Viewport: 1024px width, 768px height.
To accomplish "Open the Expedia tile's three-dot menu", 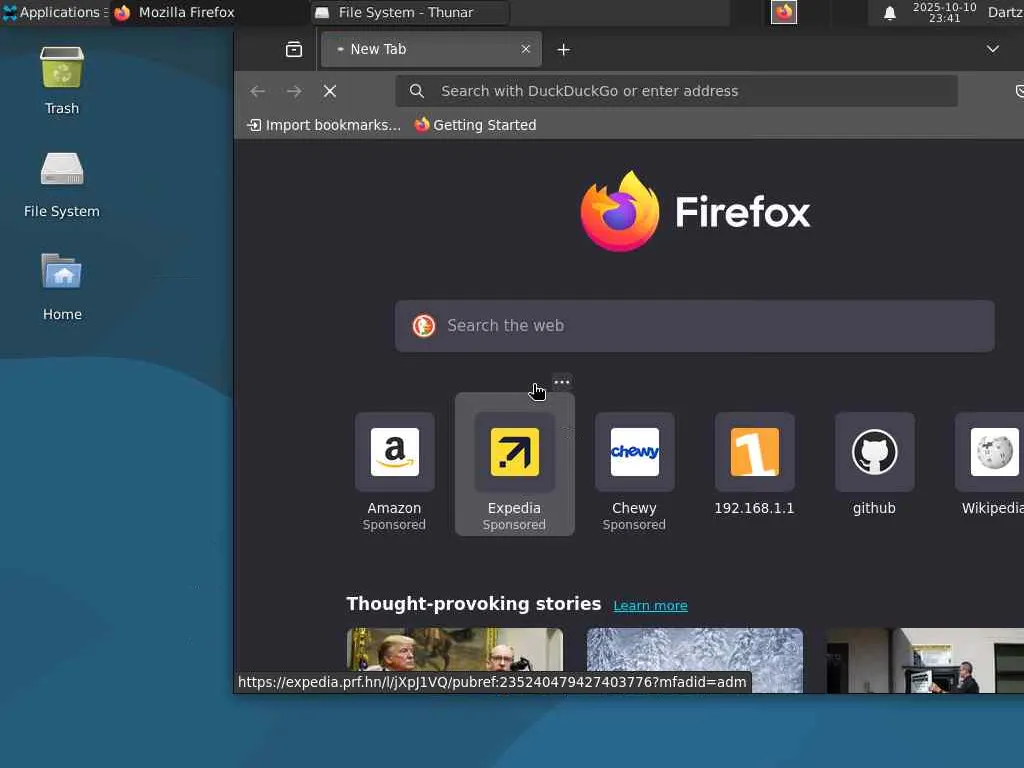I will tap(562, 382).
